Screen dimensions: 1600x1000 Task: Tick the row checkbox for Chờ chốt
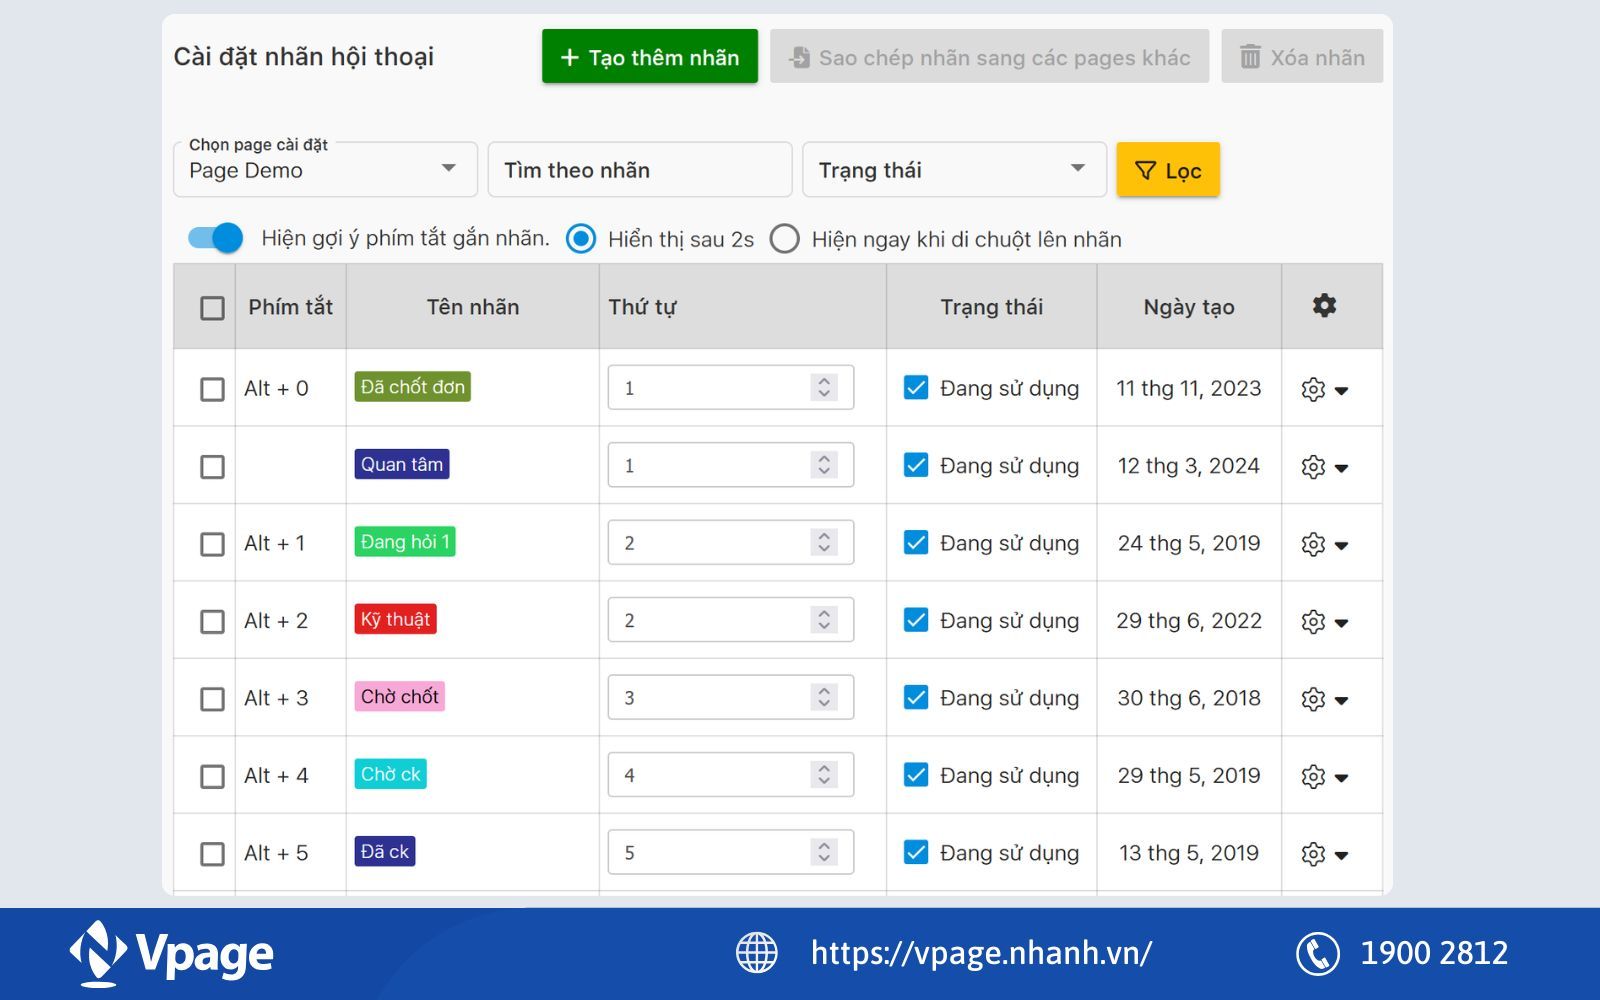click(212, 699)
